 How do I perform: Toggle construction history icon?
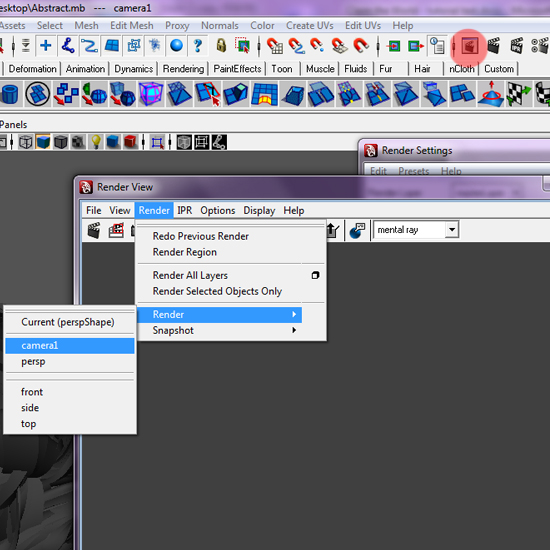tap(437, 46)
